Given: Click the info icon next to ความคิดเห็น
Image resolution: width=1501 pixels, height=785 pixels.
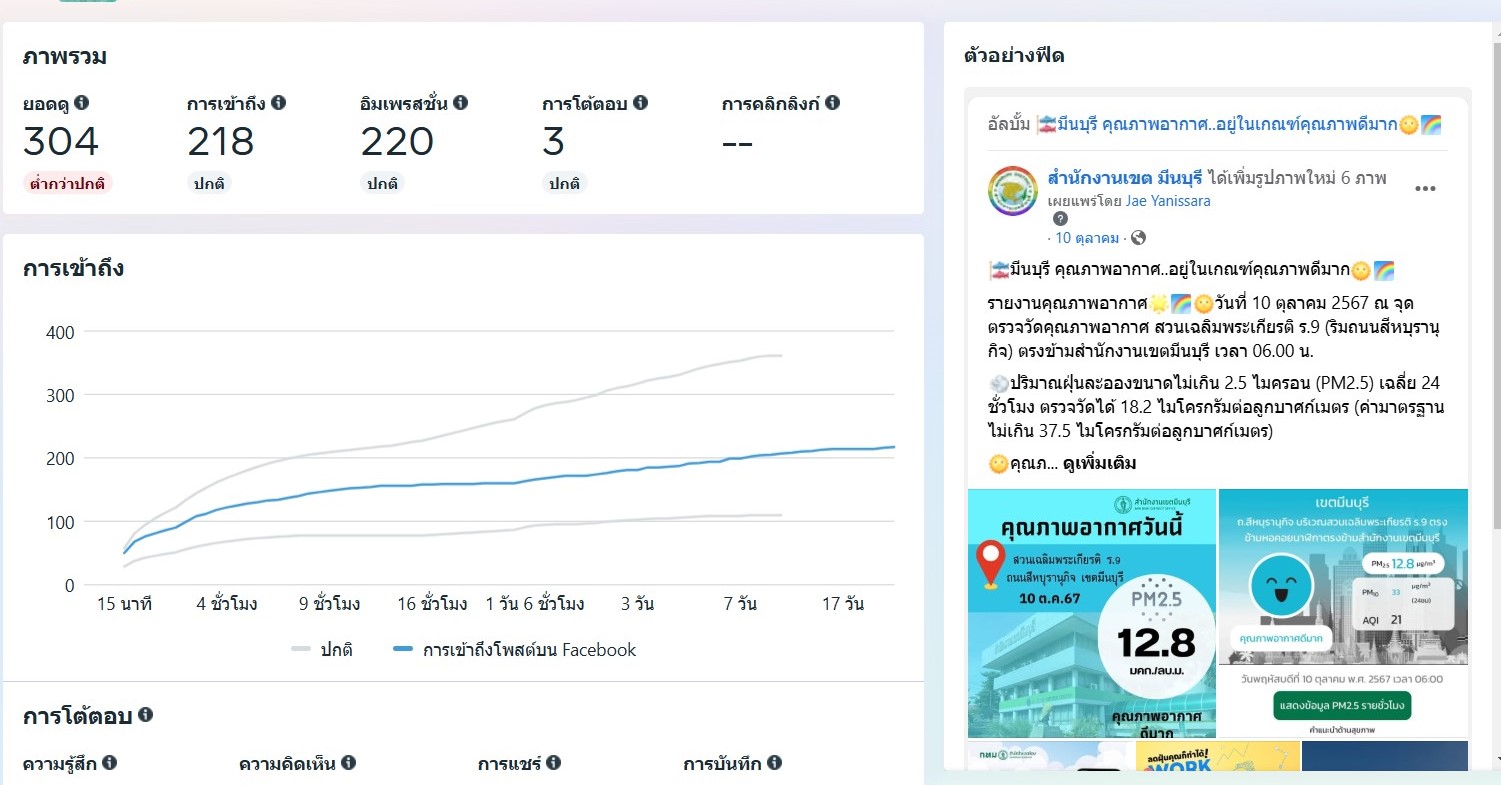Looking at the screenshot, I should (x=348, y=763).
